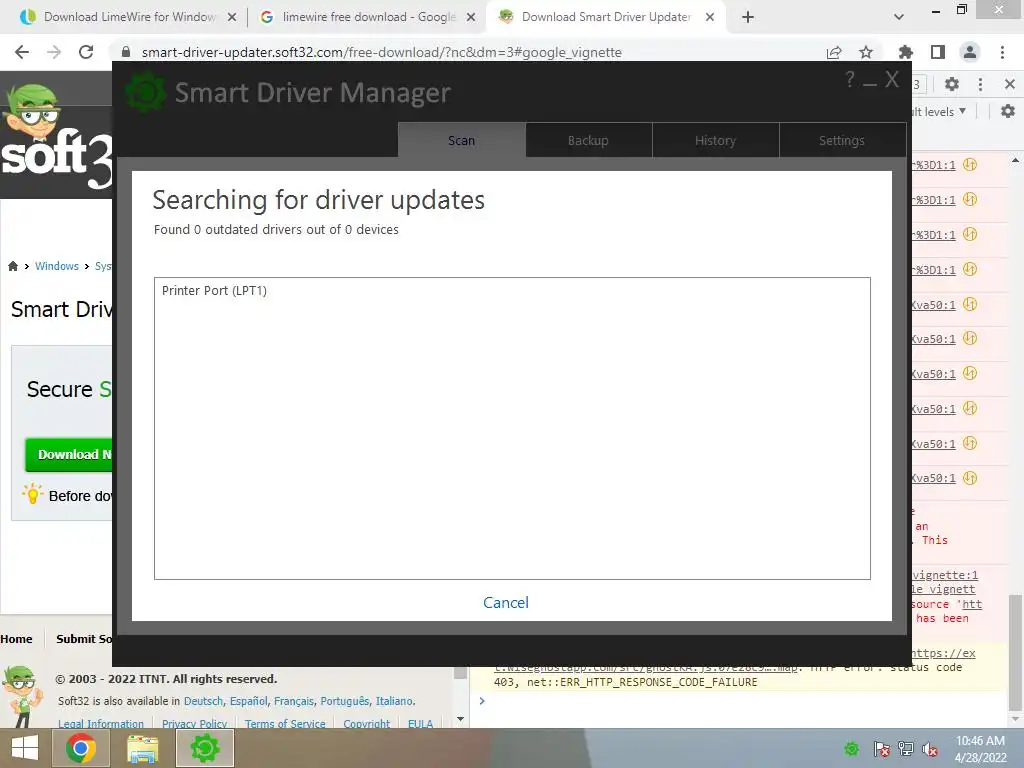Click the address bar URL

381,52
